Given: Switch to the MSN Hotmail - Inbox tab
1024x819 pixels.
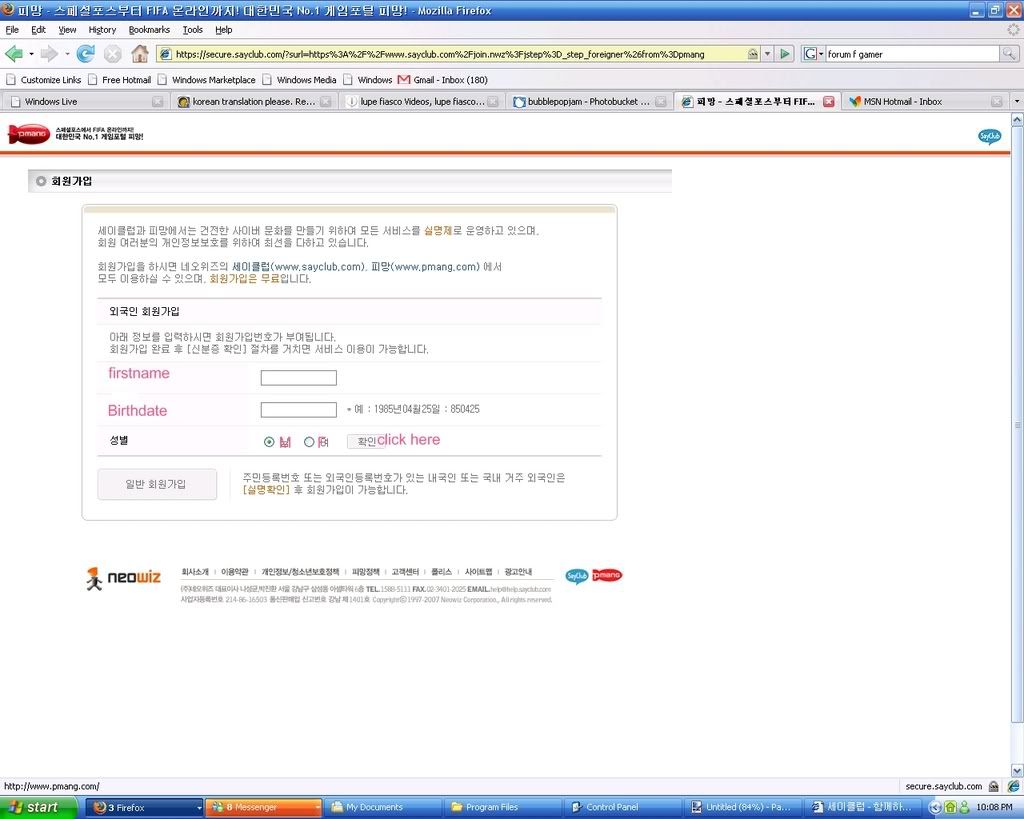Looking at the screenshot, I should coord(902,101).
